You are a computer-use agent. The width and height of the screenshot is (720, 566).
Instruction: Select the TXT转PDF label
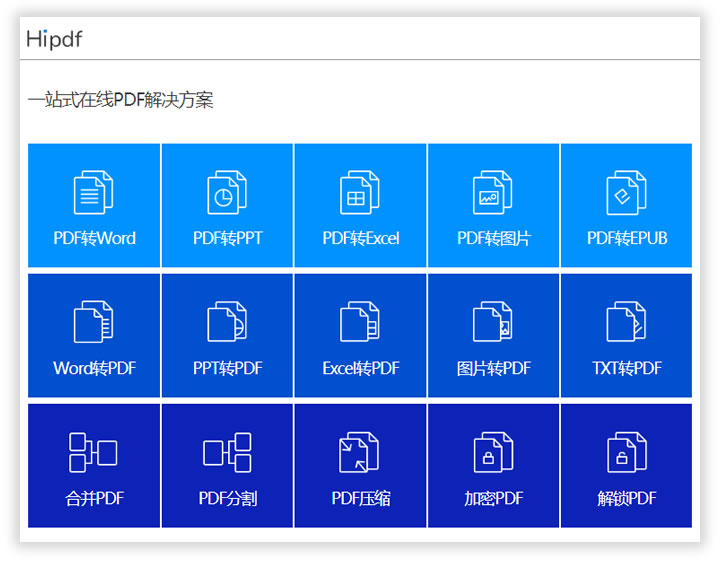pos(627,368)
